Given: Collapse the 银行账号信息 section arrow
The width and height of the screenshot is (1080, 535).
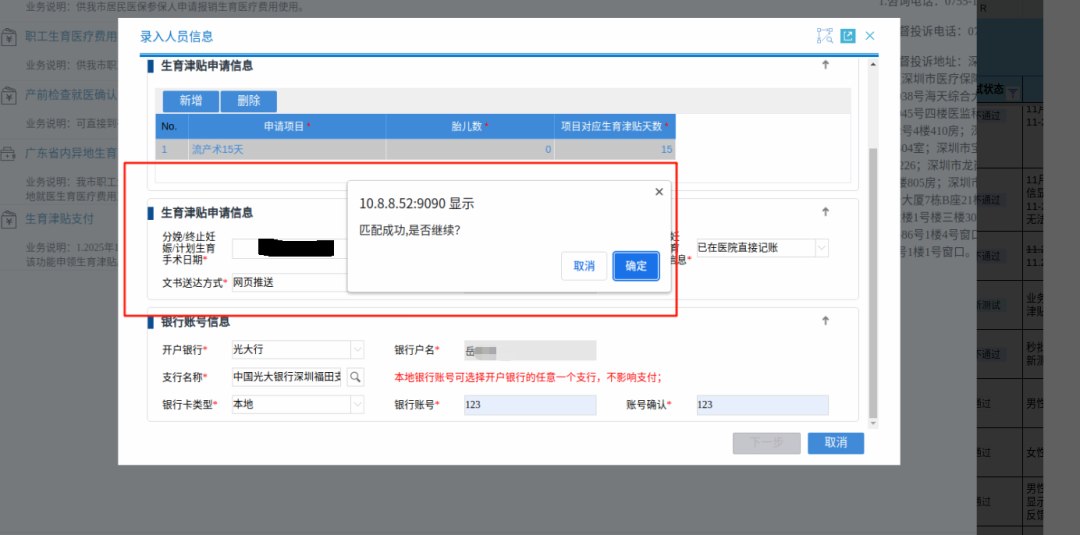Looking at the screenshot, I should pos(825,321).
